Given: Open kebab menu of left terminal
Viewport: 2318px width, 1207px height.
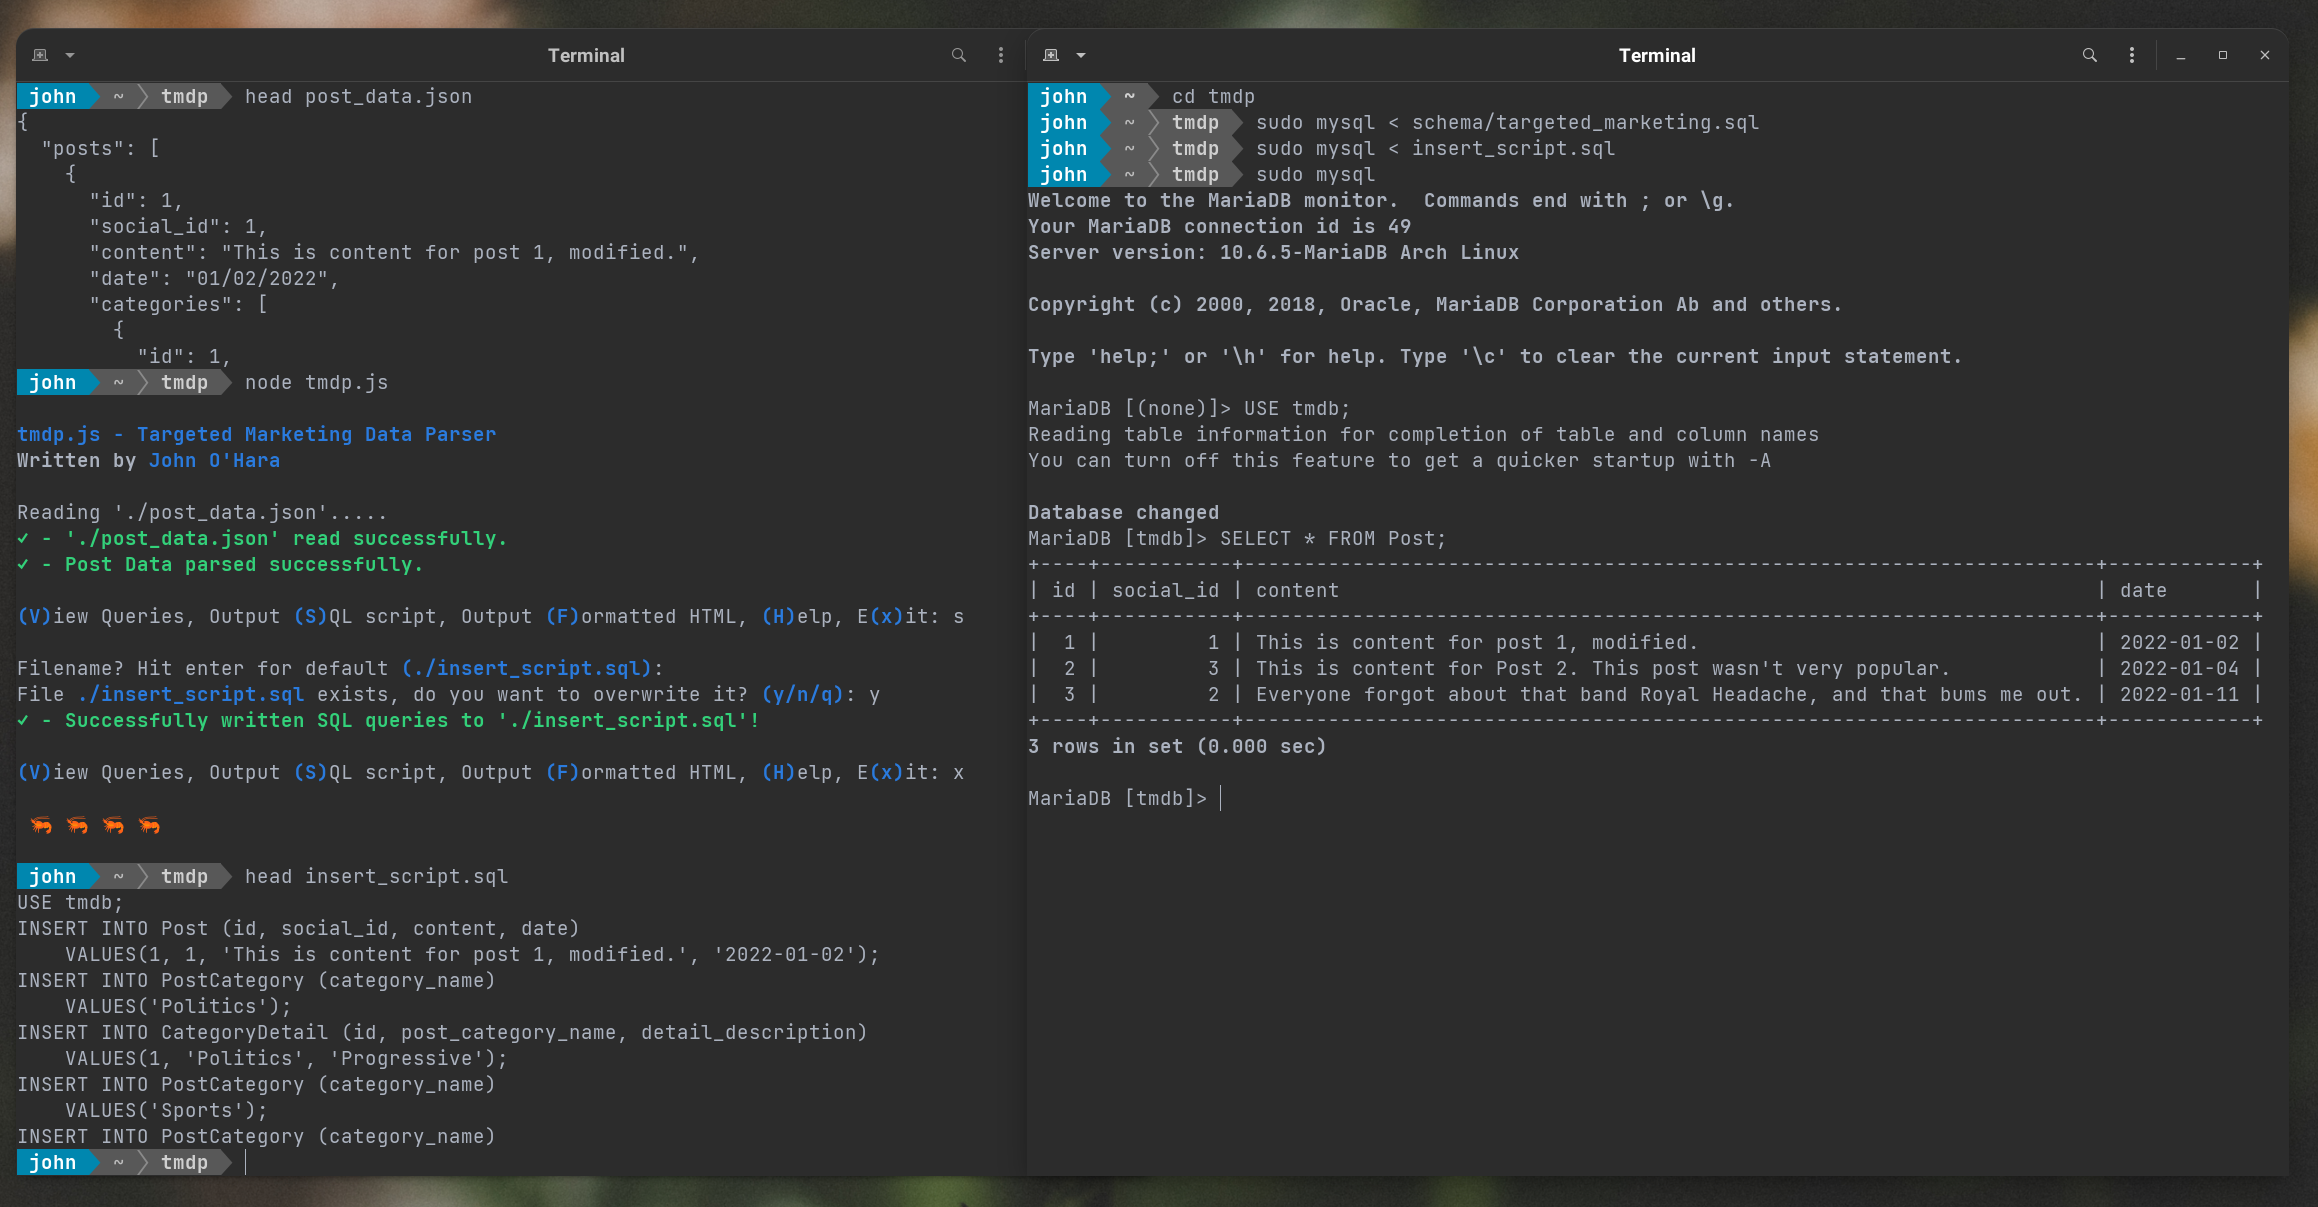Looking at the screenshot, I should click(1001, 55).
